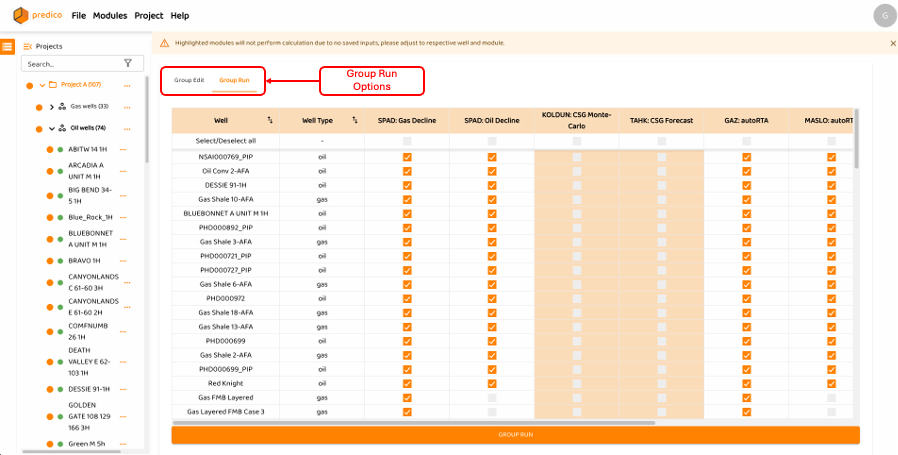The width and height of the screenshot is (898, 455).
Task: Collapse the Projects panel icon
Action: pos(28,46)
